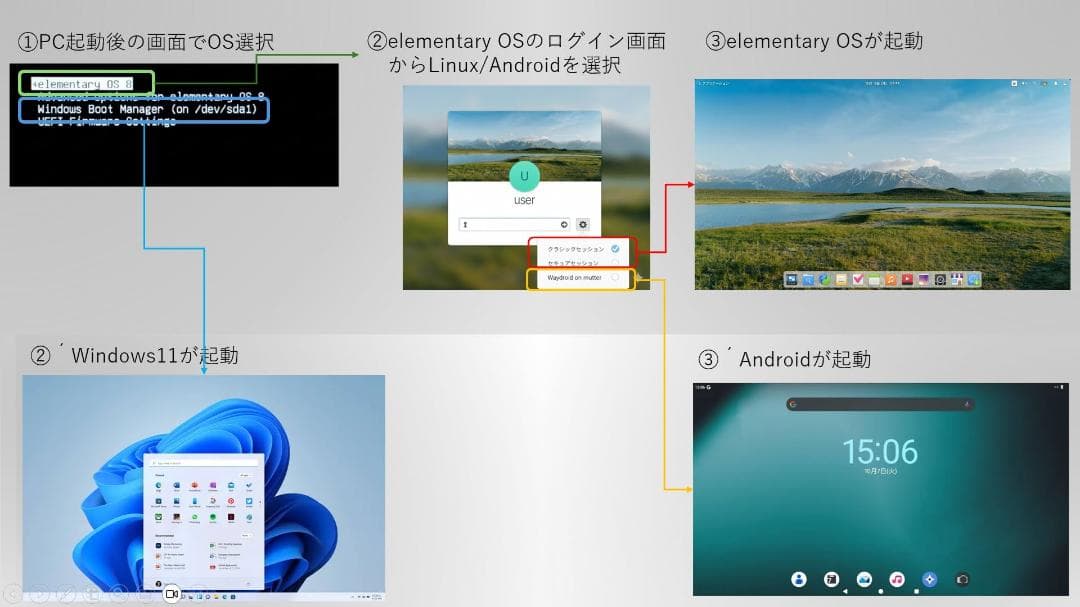Choose the Waydroid on mutter session
The image size is (1080, 607).
point(582,278)
